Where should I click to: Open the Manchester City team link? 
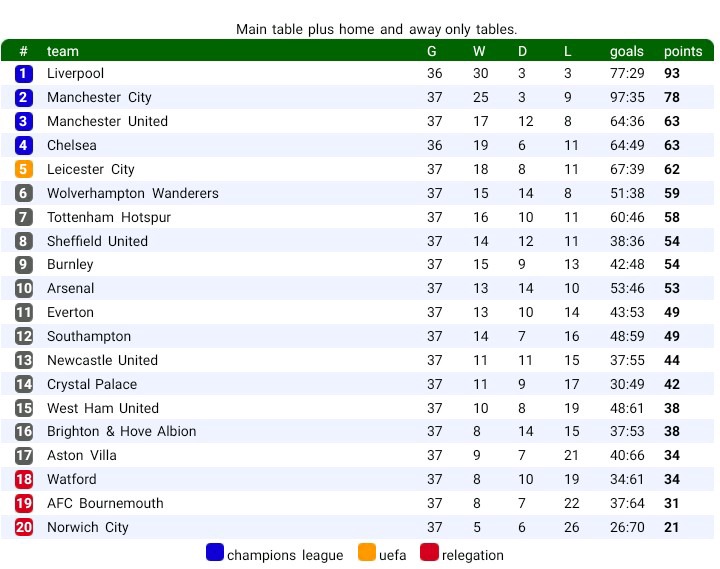pyautogui.click(x=99, y=98)
